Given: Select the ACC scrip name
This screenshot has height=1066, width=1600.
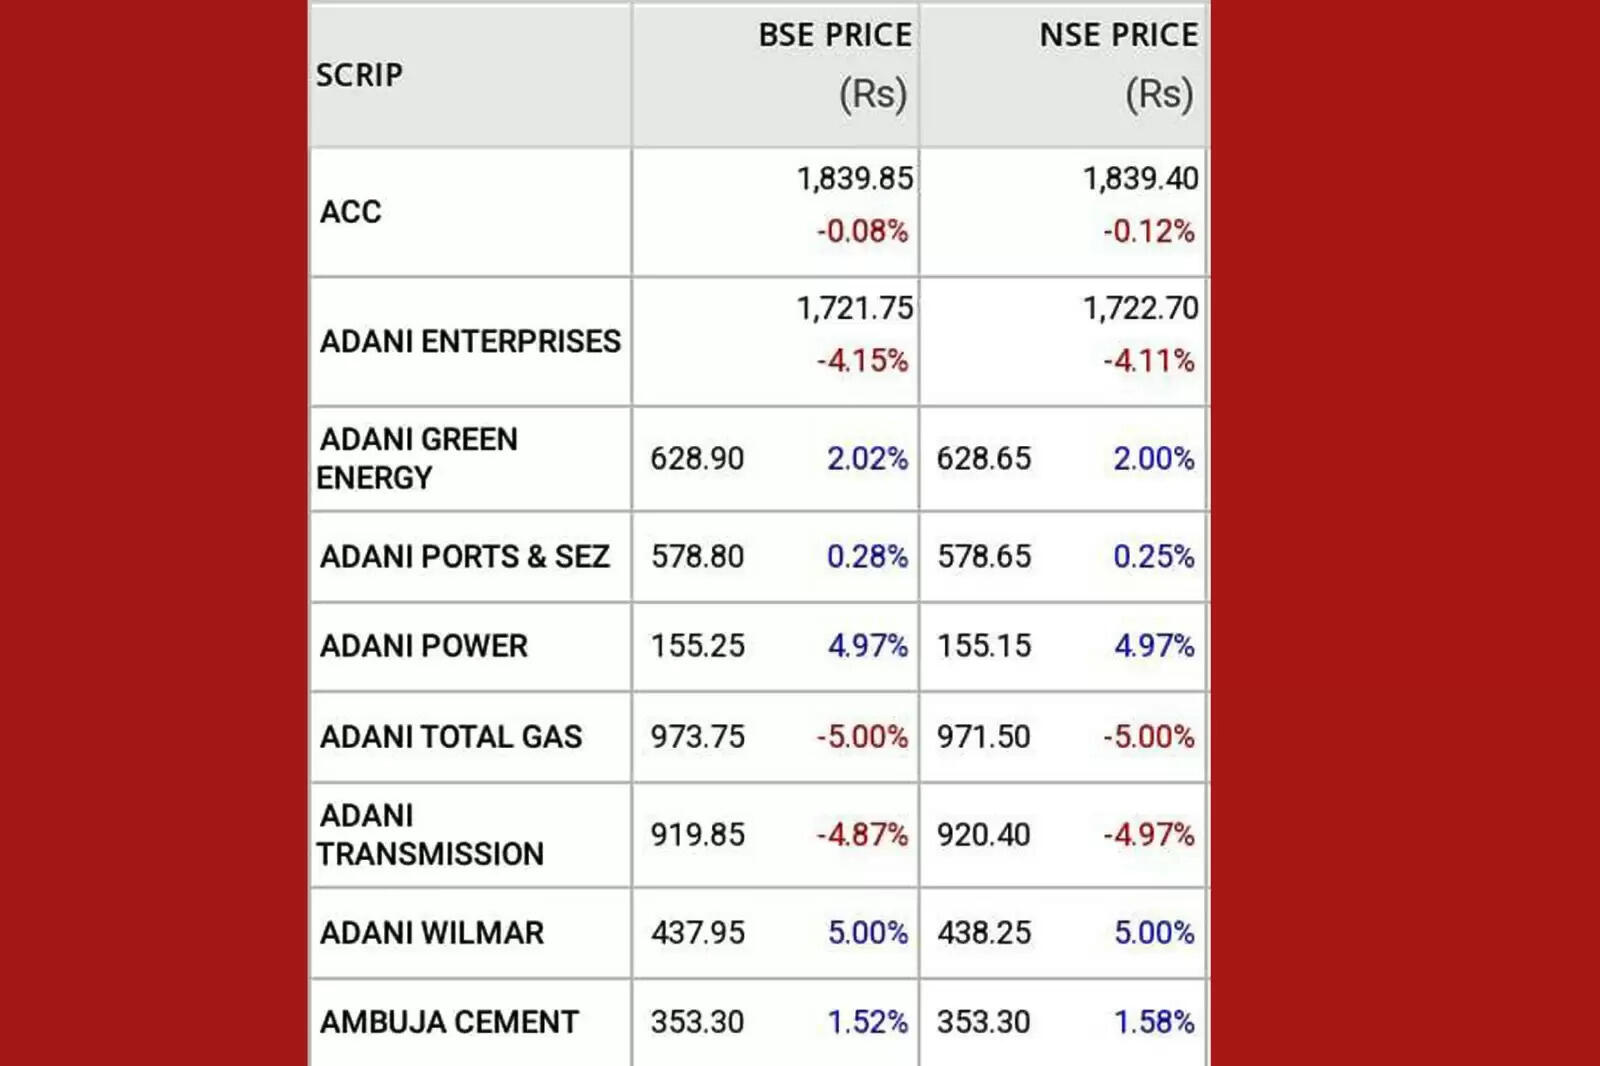Looking at the screenshot, I should 351,212.
